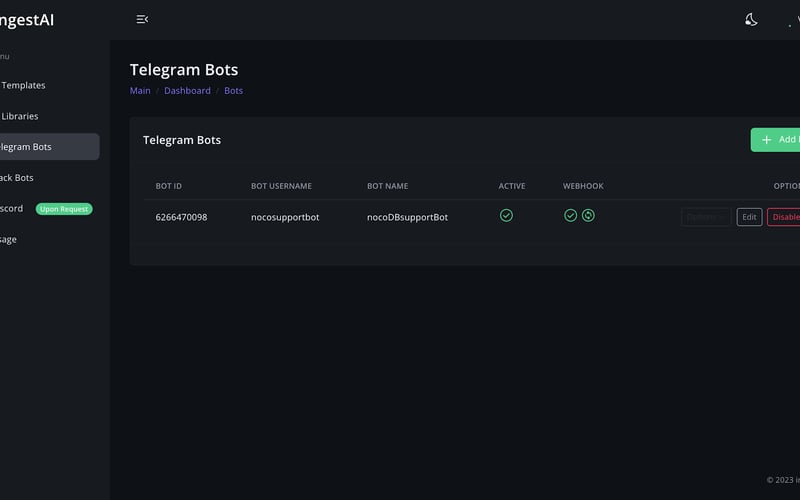Open Slack Bots in the sidebar
Image resolution: width=800 pixels, height=500 pixels.
tap(17, 178)
